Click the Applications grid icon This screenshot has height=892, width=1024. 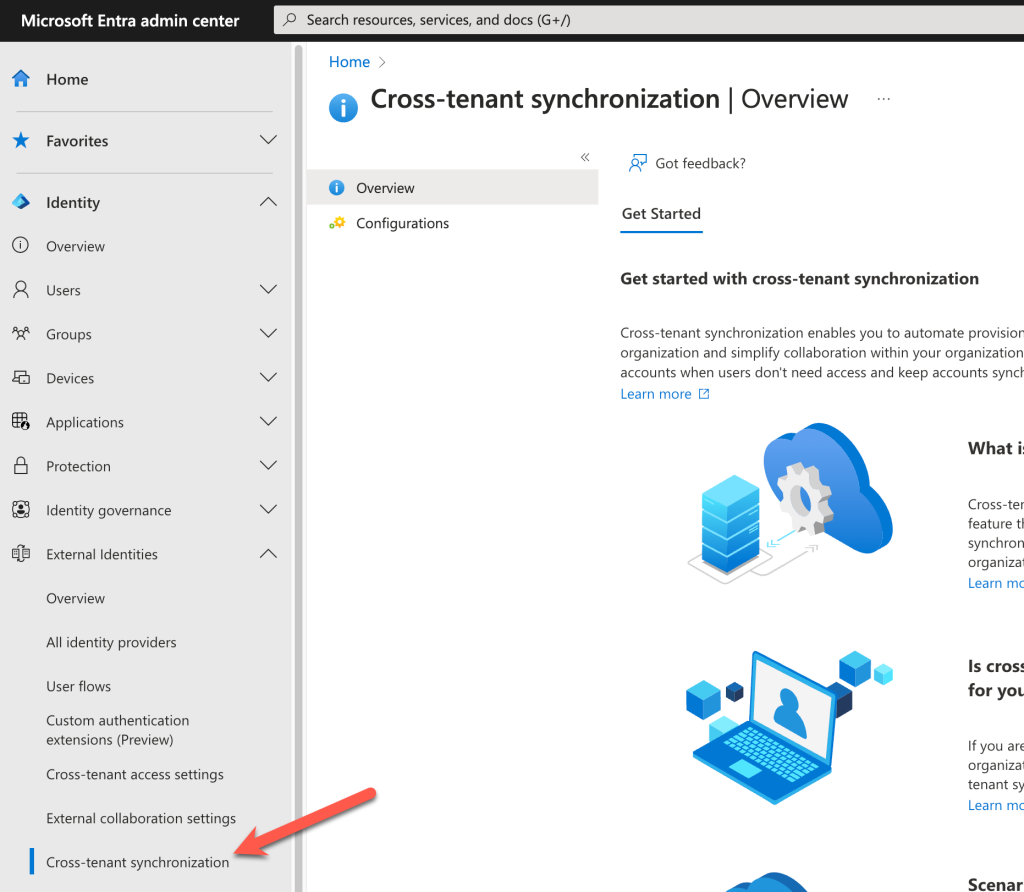21,422
